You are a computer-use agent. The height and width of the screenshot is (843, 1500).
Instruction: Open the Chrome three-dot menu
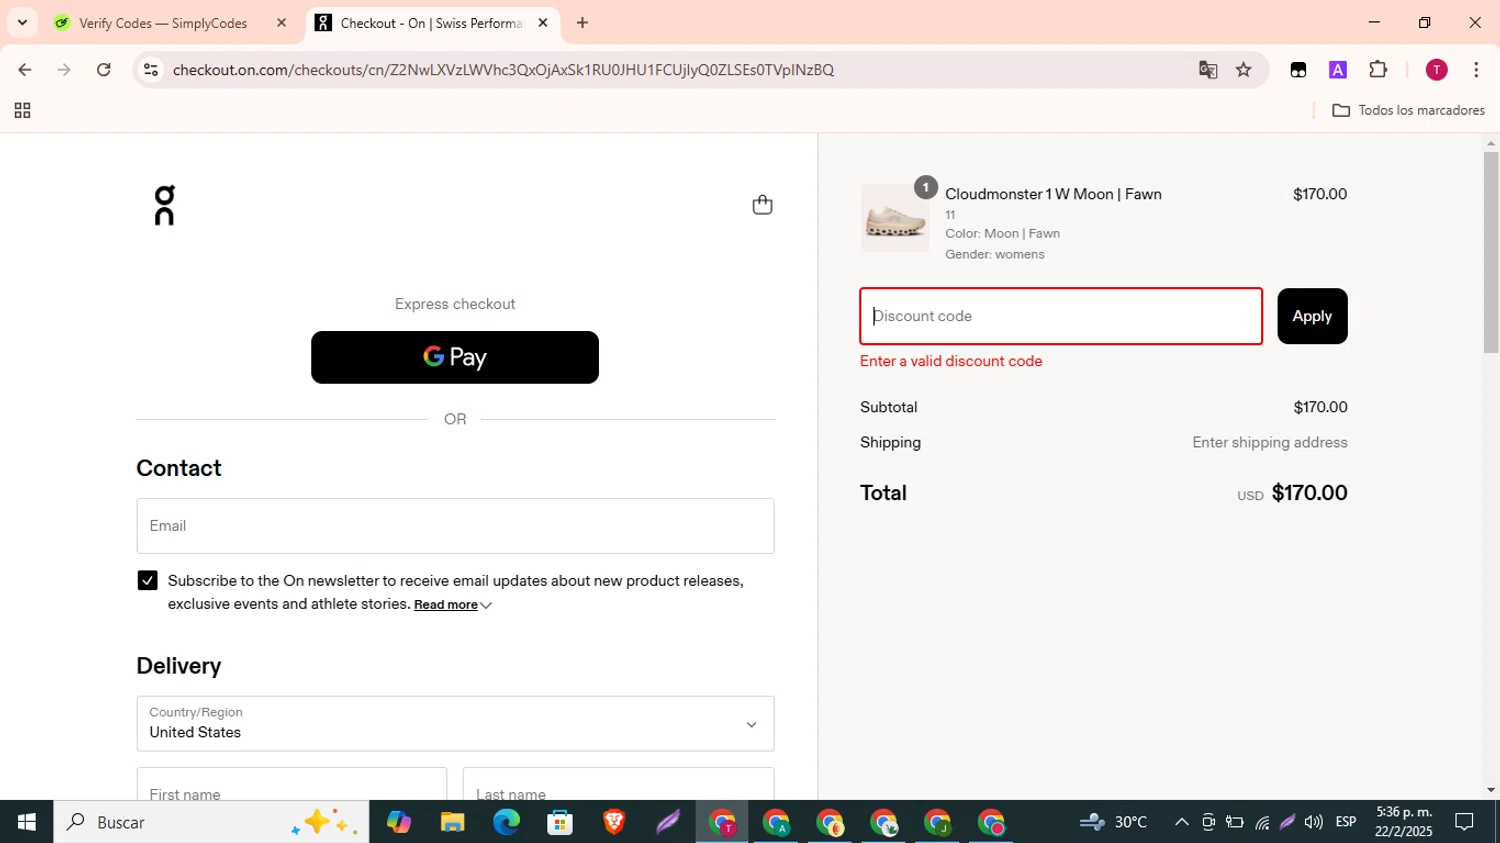(1476, 70)
